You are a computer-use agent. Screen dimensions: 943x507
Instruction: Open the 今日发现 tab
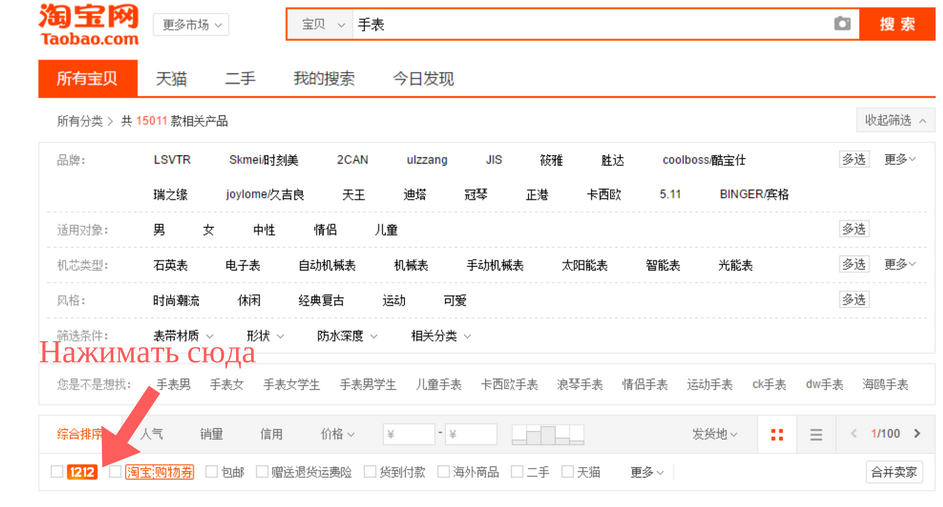pyautogui.click(x=423, y=79)
